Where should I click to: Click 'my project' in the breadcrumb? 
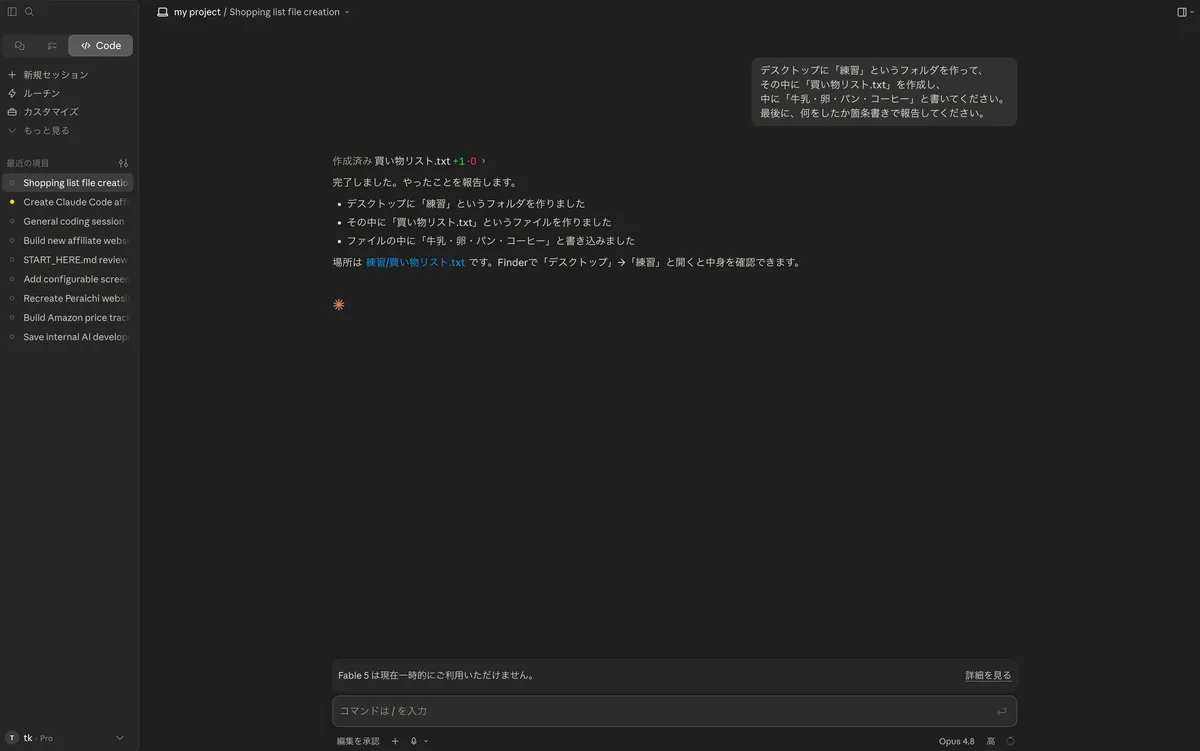pyautogui.click(x=197, y=12)
